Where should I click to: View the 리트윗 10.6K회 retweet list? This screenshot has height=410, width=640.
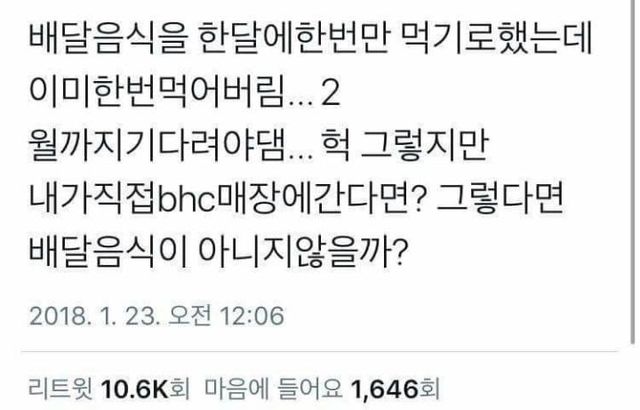point(109,388)
